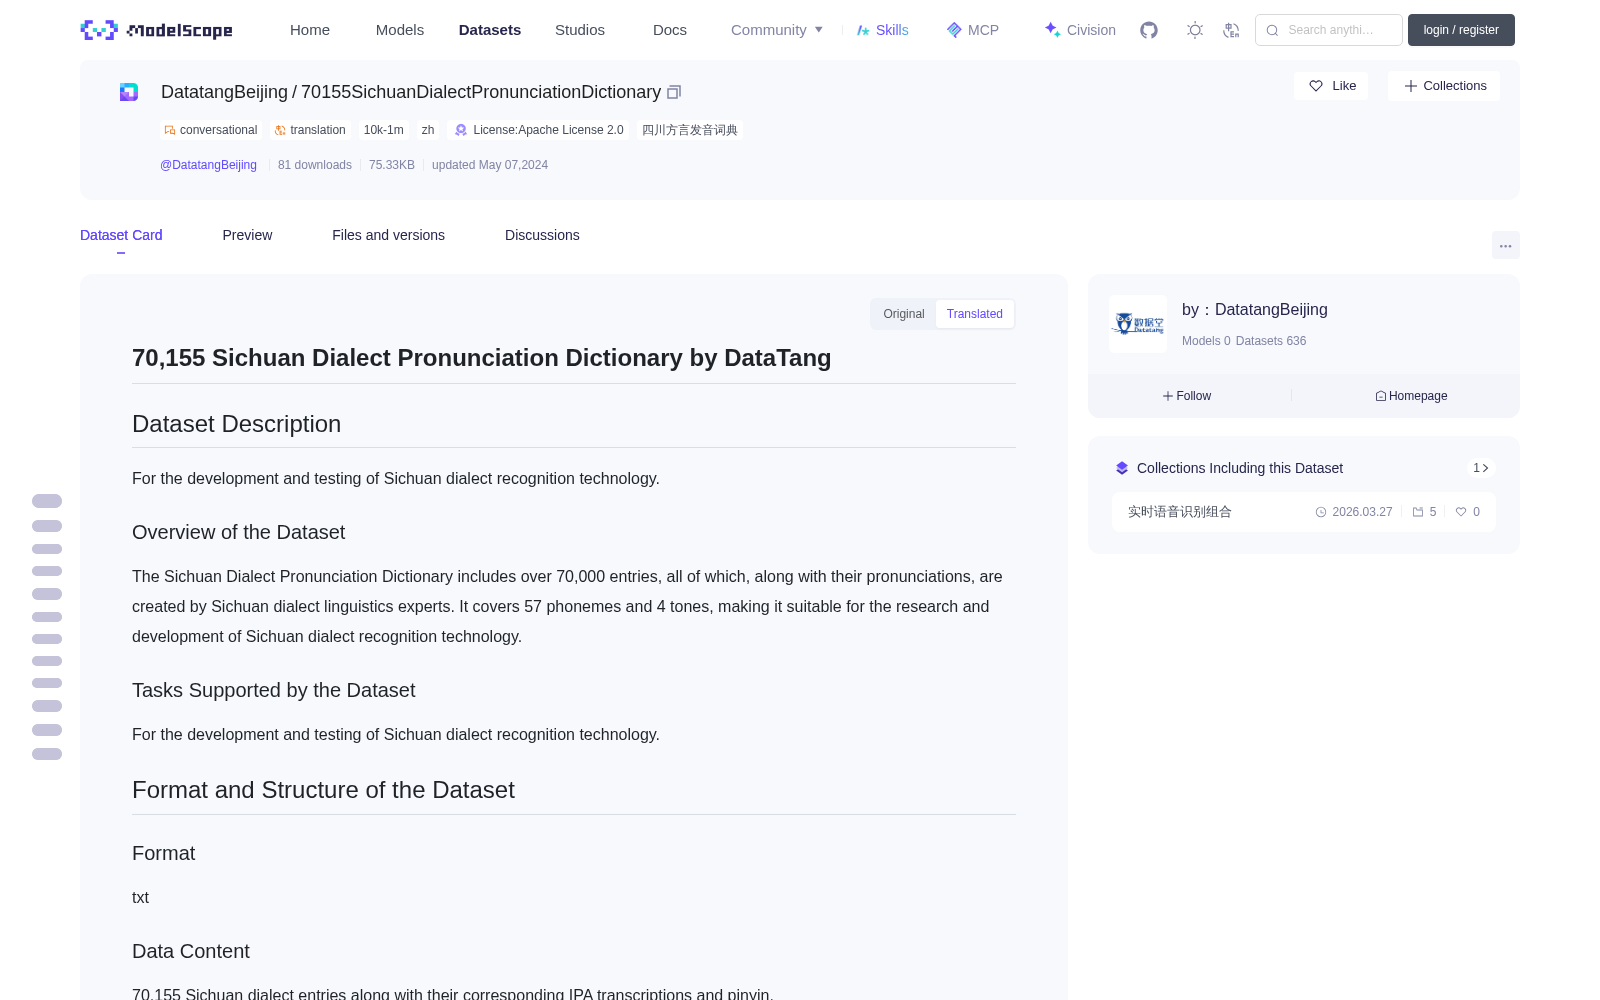Open the by: DatatangBeijing publisher name
Screen dimensions: 1600x1000
click(x=1255, y=310)
